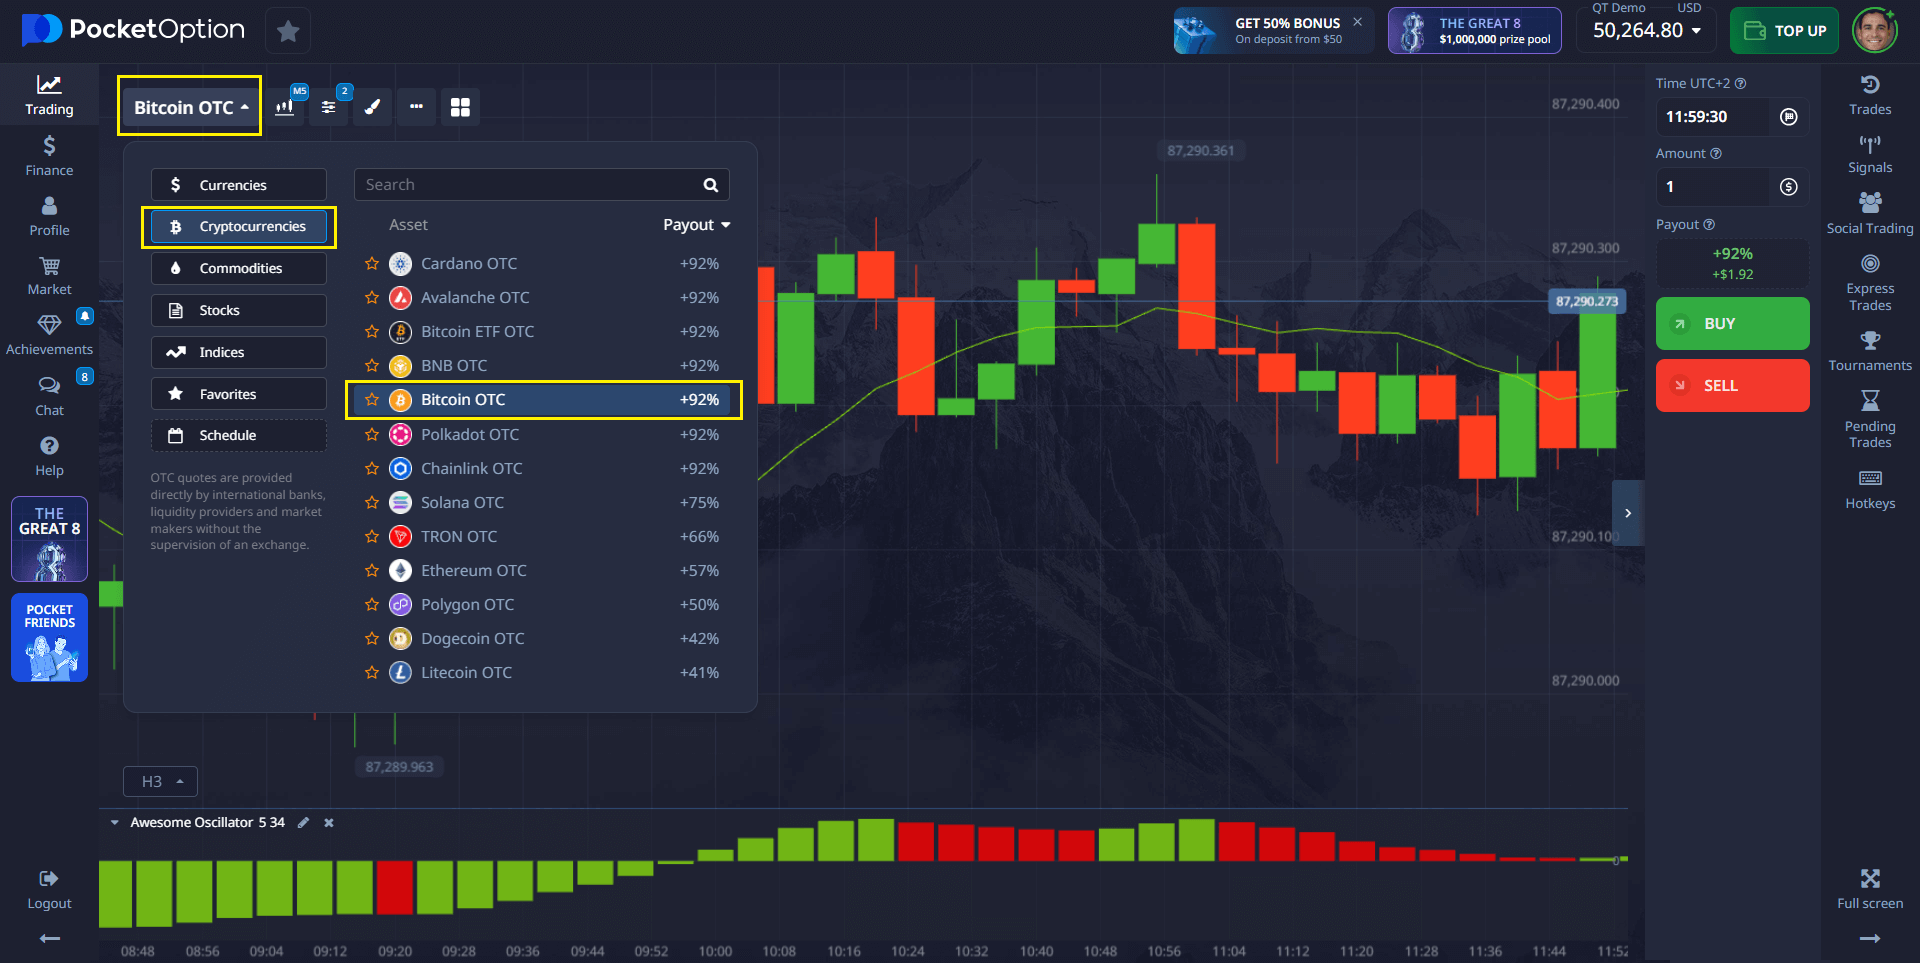Open chart type settings icon

(286, 107)
